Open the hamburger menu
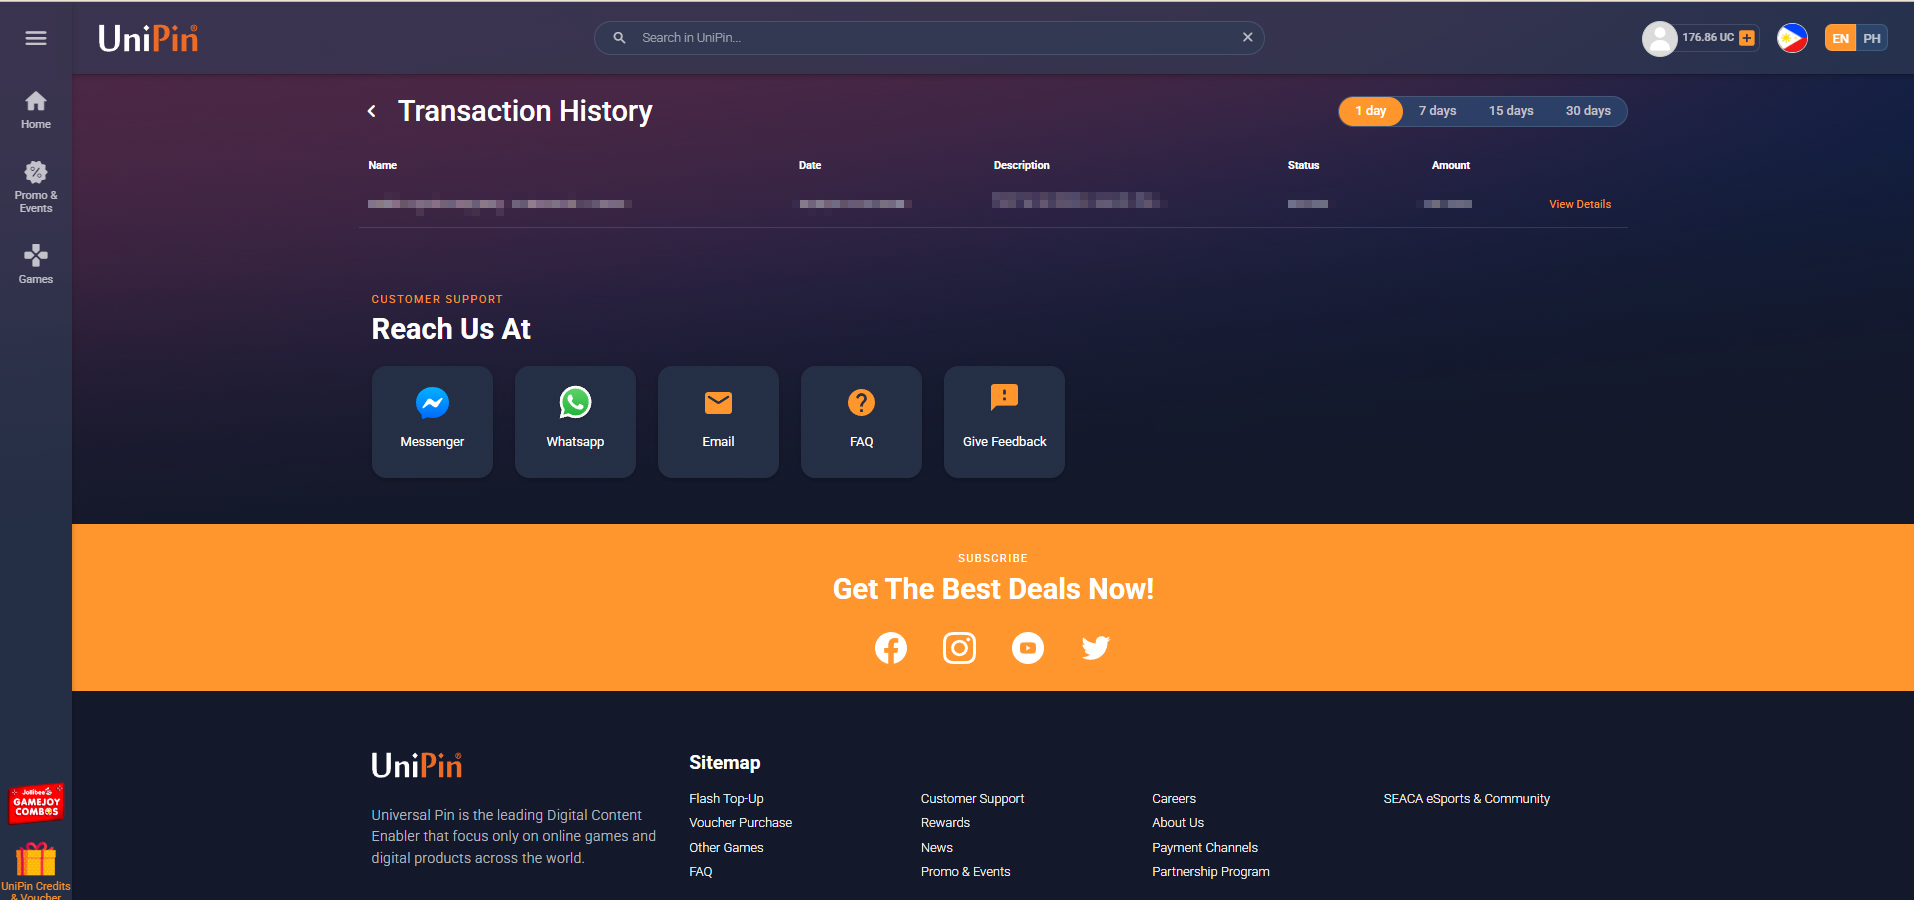This screenshot has width=1914, height=900. click(x=36, y=38)
